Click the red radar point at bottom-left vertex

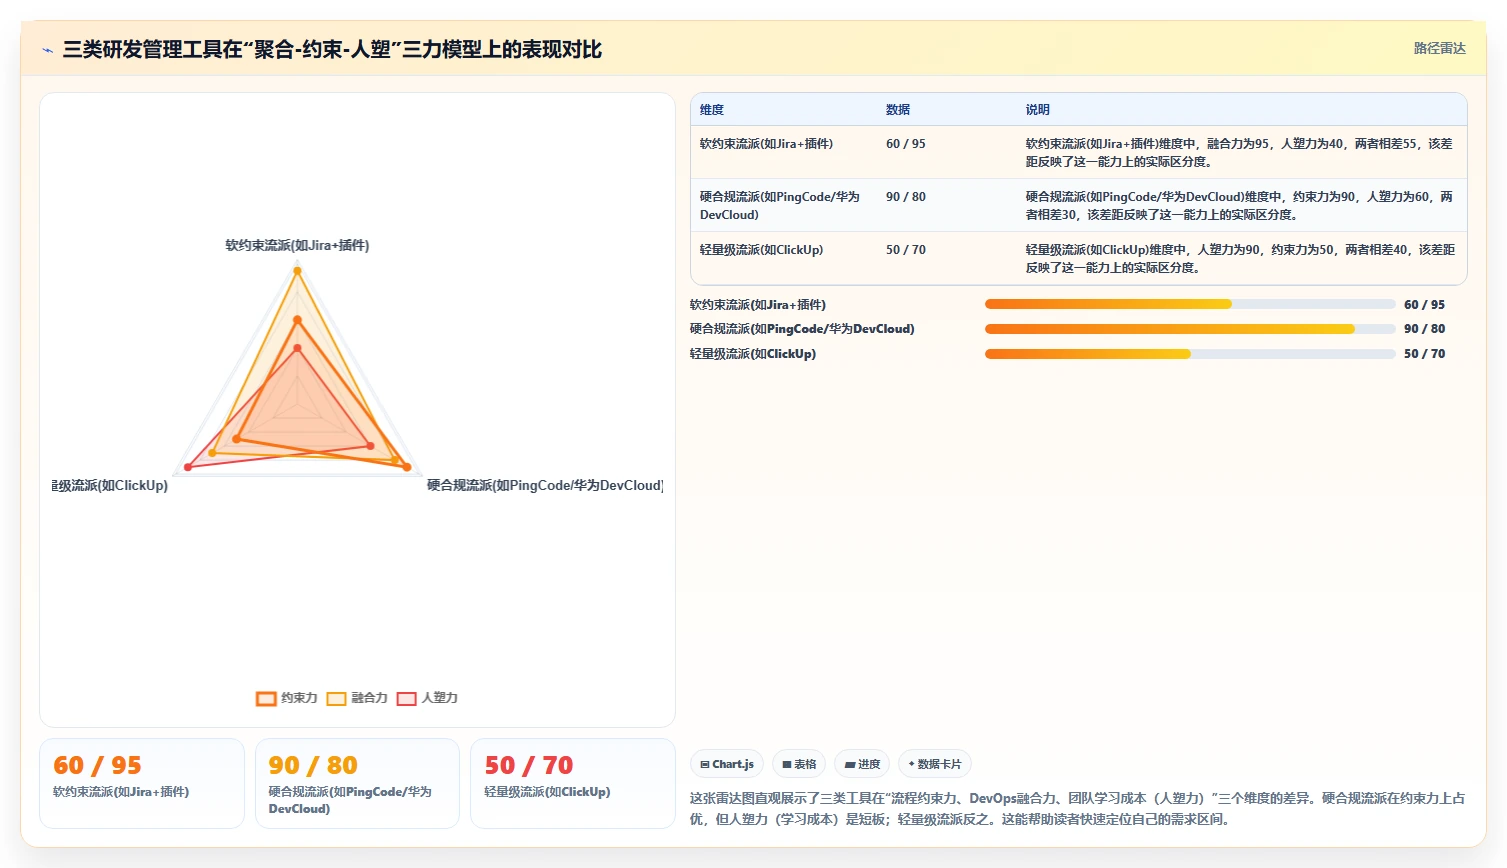[188, 468]
